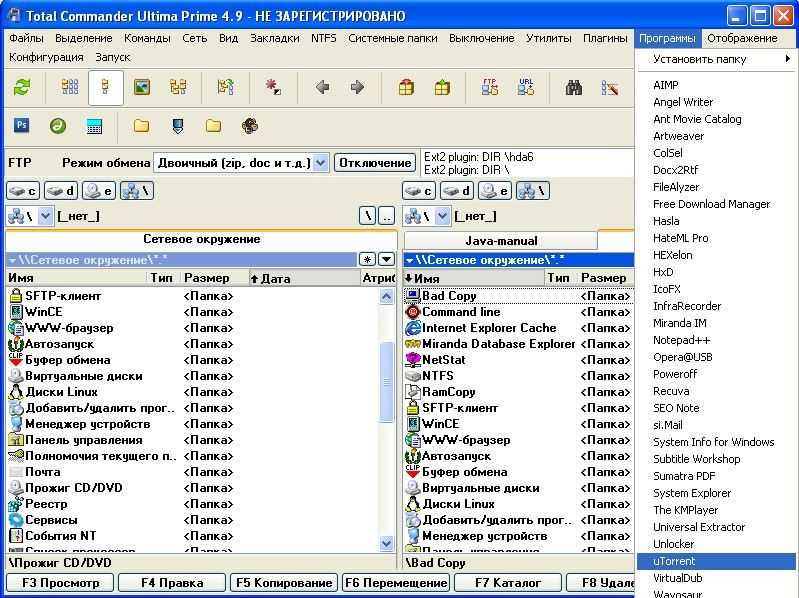Go forward with the right arrow icon
Screen dimensions: 799x598
357,87
